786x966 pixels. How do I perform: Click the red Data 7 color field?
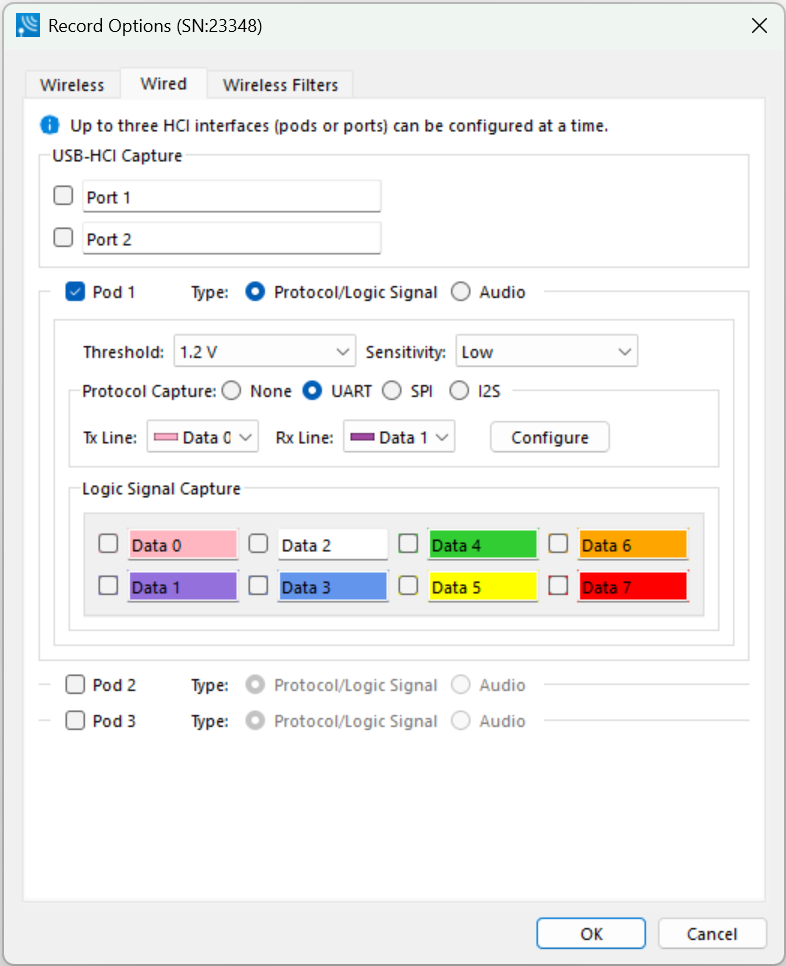(x=633, y=586)
